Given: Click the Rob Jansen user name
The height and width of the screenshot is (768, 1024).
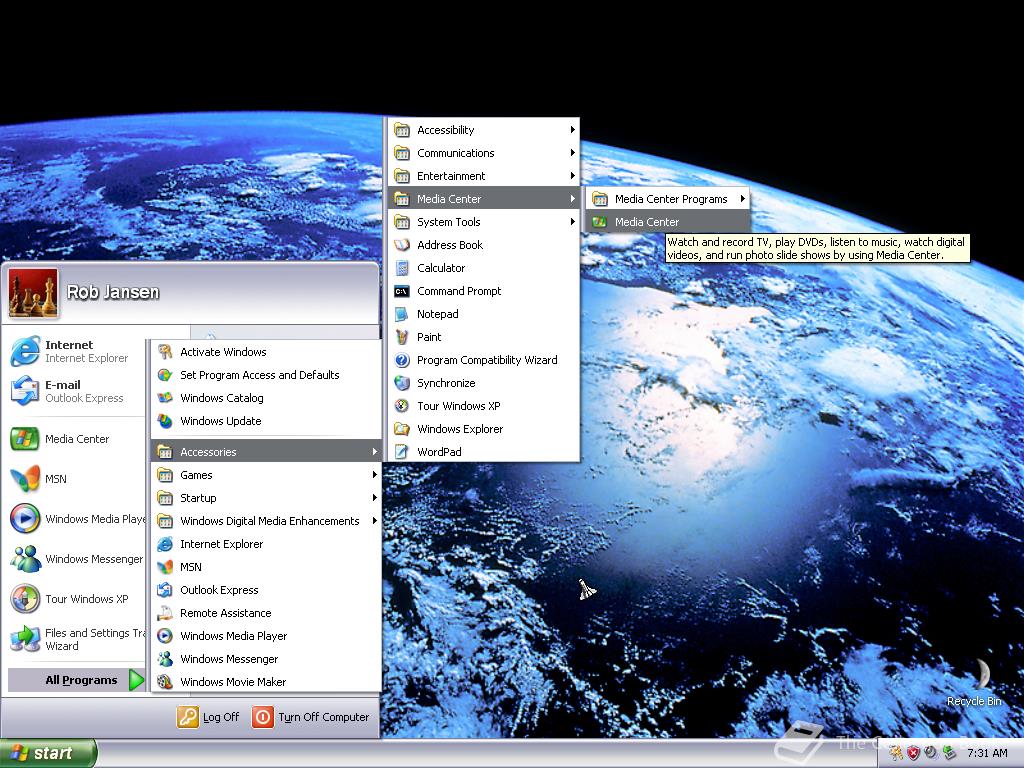Looking at the screenshot, I should pos(113,292).
